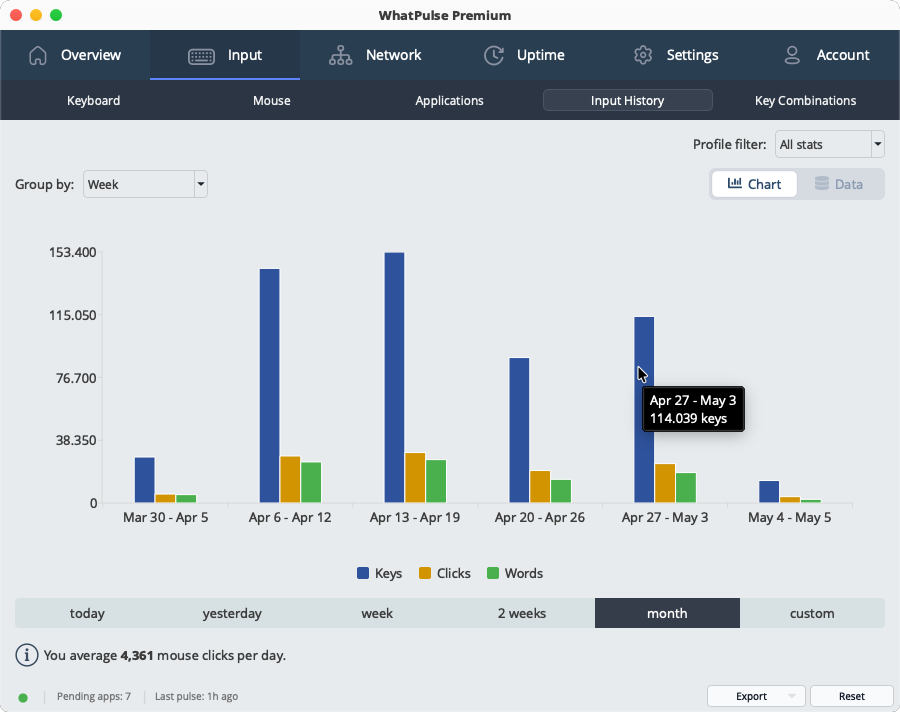Image resolution: width=900 pixels, height=712 pixels.
Task: Click the Mar 30 - Apr 5 axis label
Action: pos(165,517)
